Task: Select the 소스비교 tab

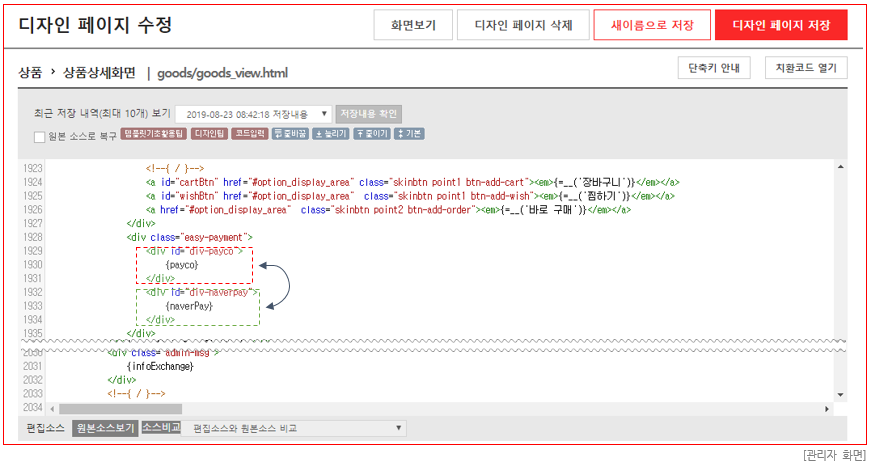Action: [x=161, y=428]
